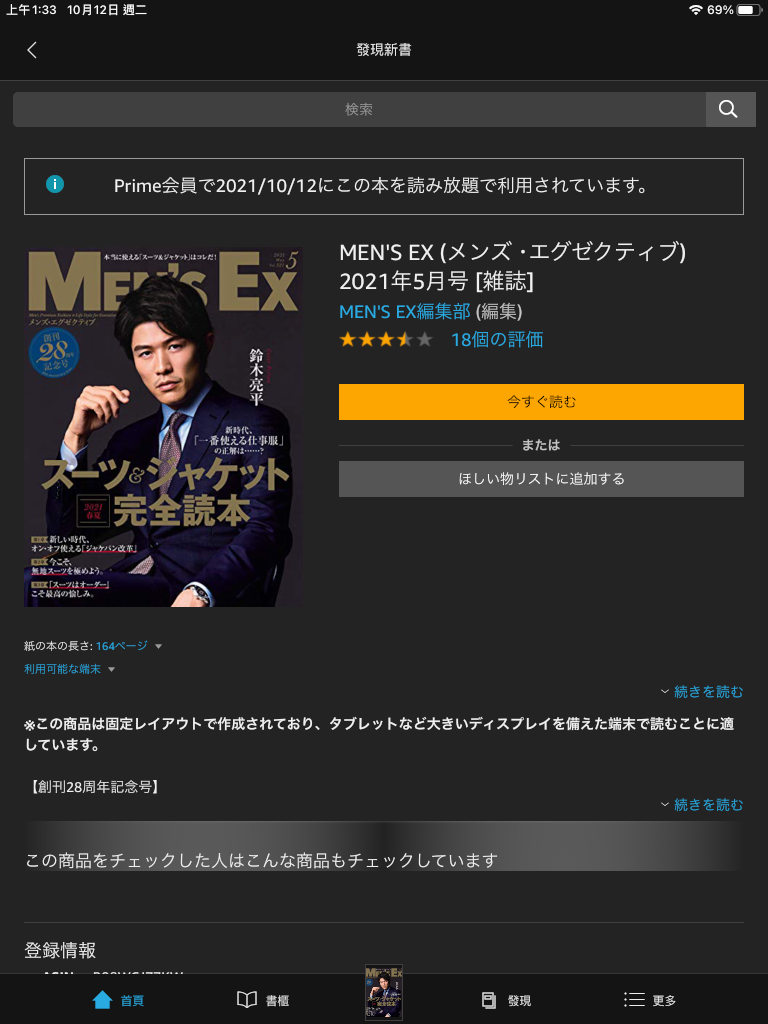
Task: Open the 更多 more menu icon
Action: pos(634,1000)
